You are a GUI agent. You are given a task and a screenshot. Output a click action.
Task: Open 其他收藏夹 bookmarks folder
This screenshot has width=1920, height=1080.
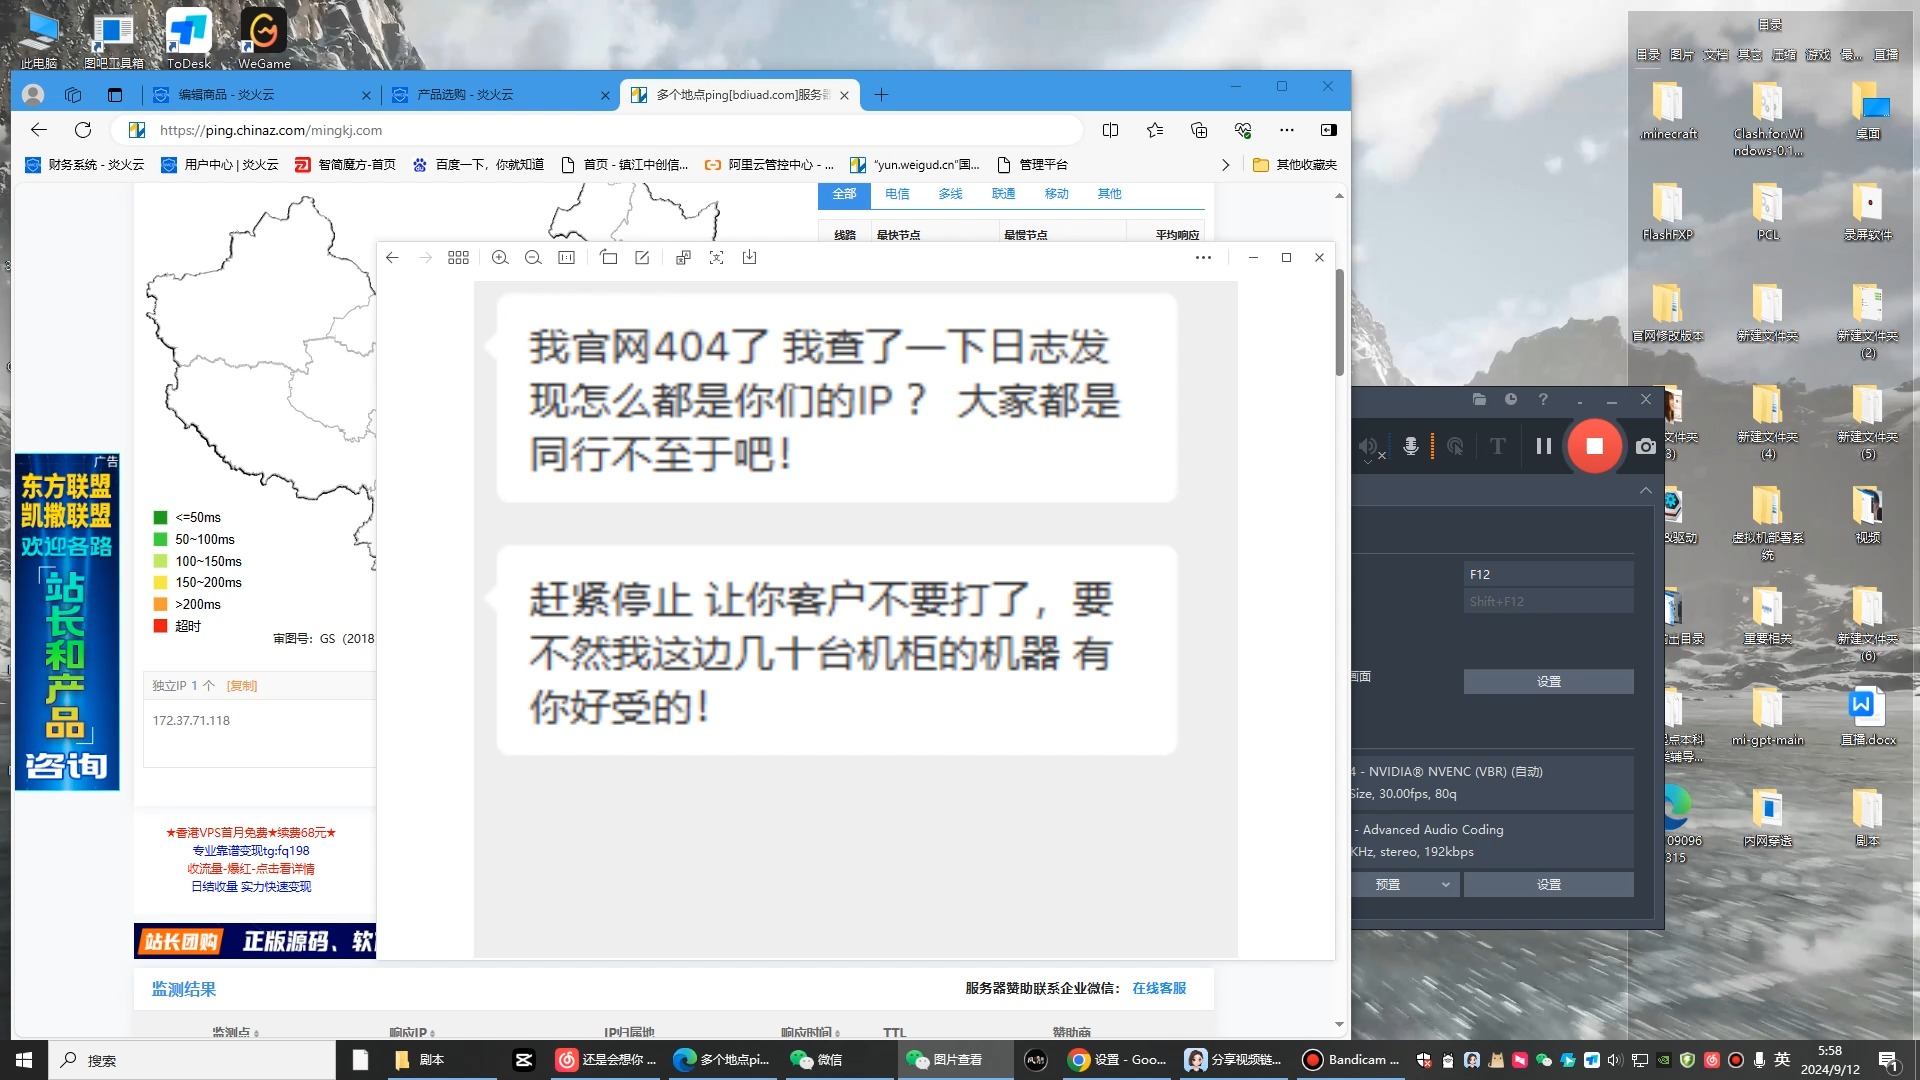point(1295,165)
